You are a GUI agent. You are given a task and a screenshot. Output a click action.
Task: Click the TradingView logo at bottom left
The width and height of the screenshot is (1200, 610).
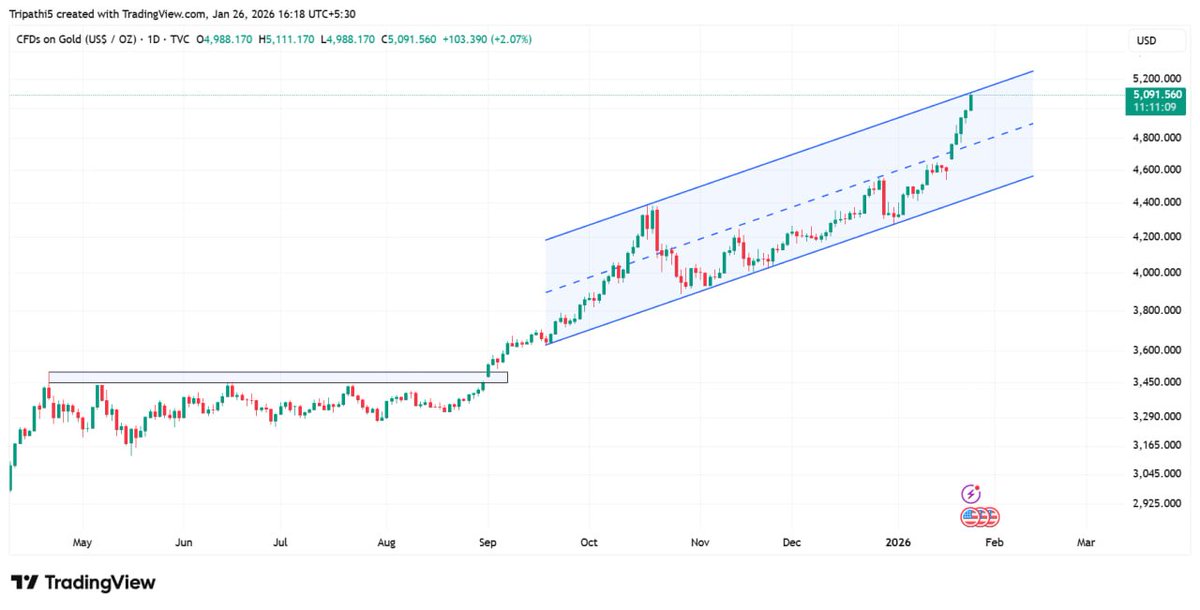pos(83,582)
